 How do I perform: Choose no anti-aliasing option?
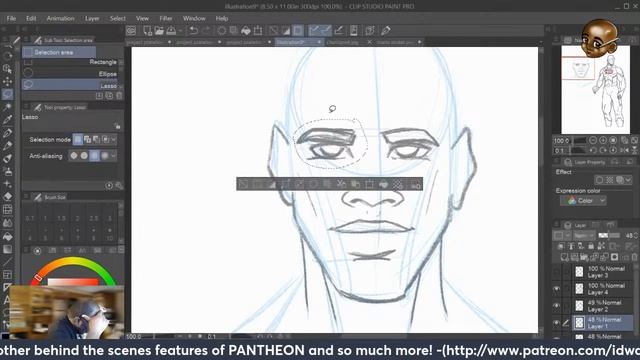74,156
